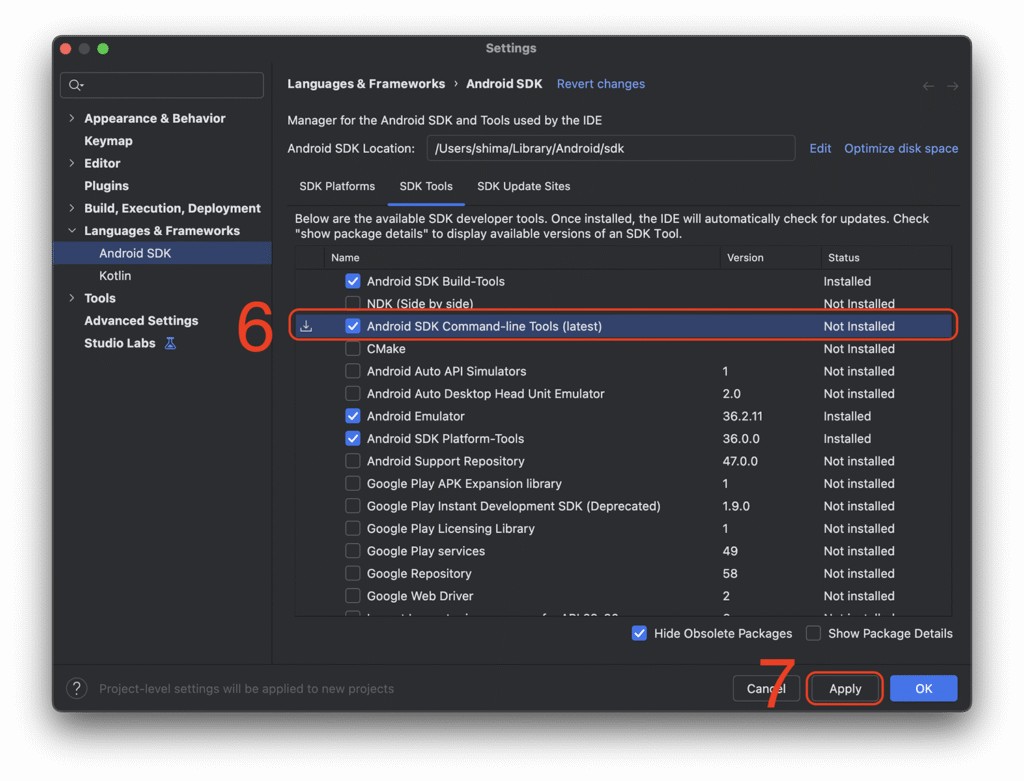Image resolution: width=1024 pixels, height=781 pixels.
Task: Open the SDK Update Sites tab
Action: point(523,186)
